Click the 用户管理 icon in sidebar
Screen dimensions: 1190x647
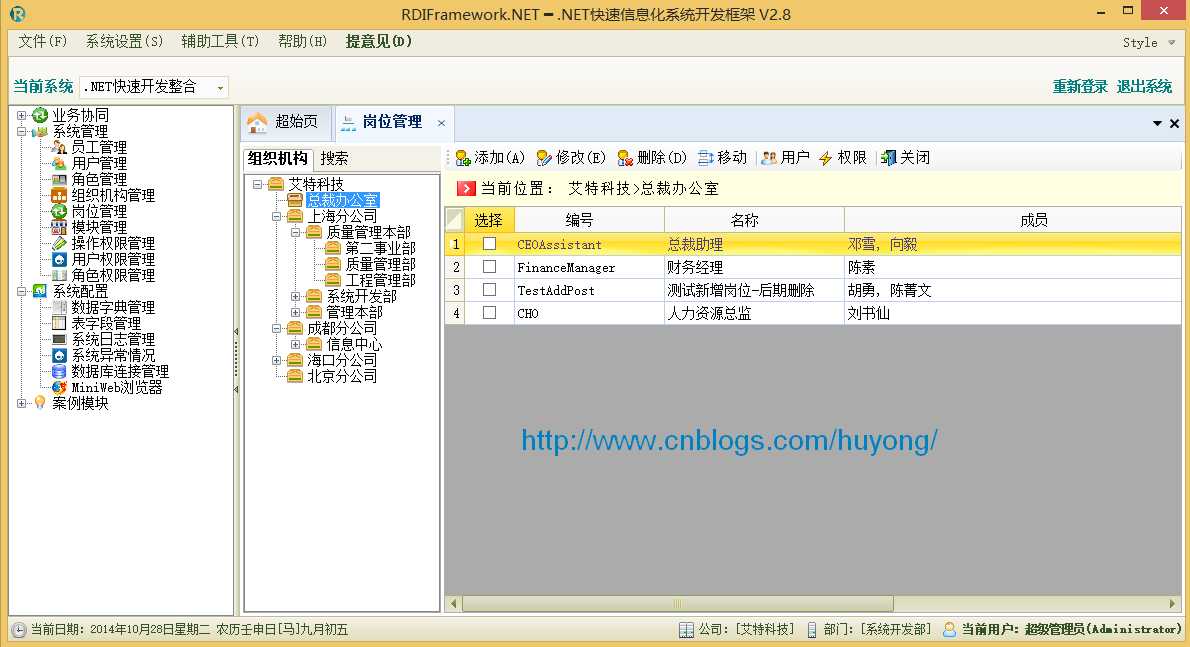(x=59, y=163)
